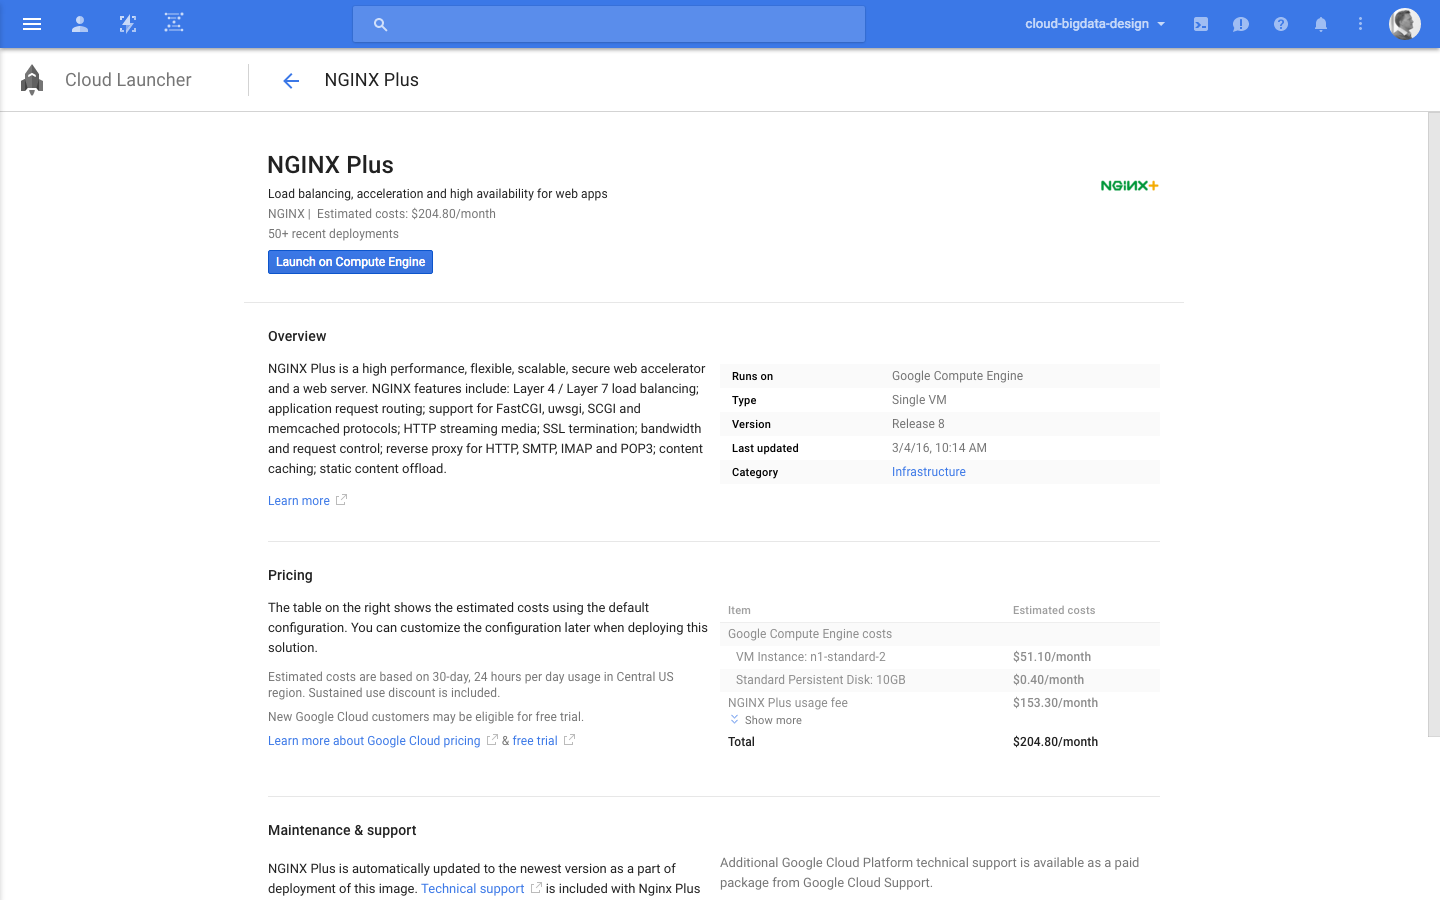Click the dotted grid lines icon in top bar

click(x=174, y=23)
